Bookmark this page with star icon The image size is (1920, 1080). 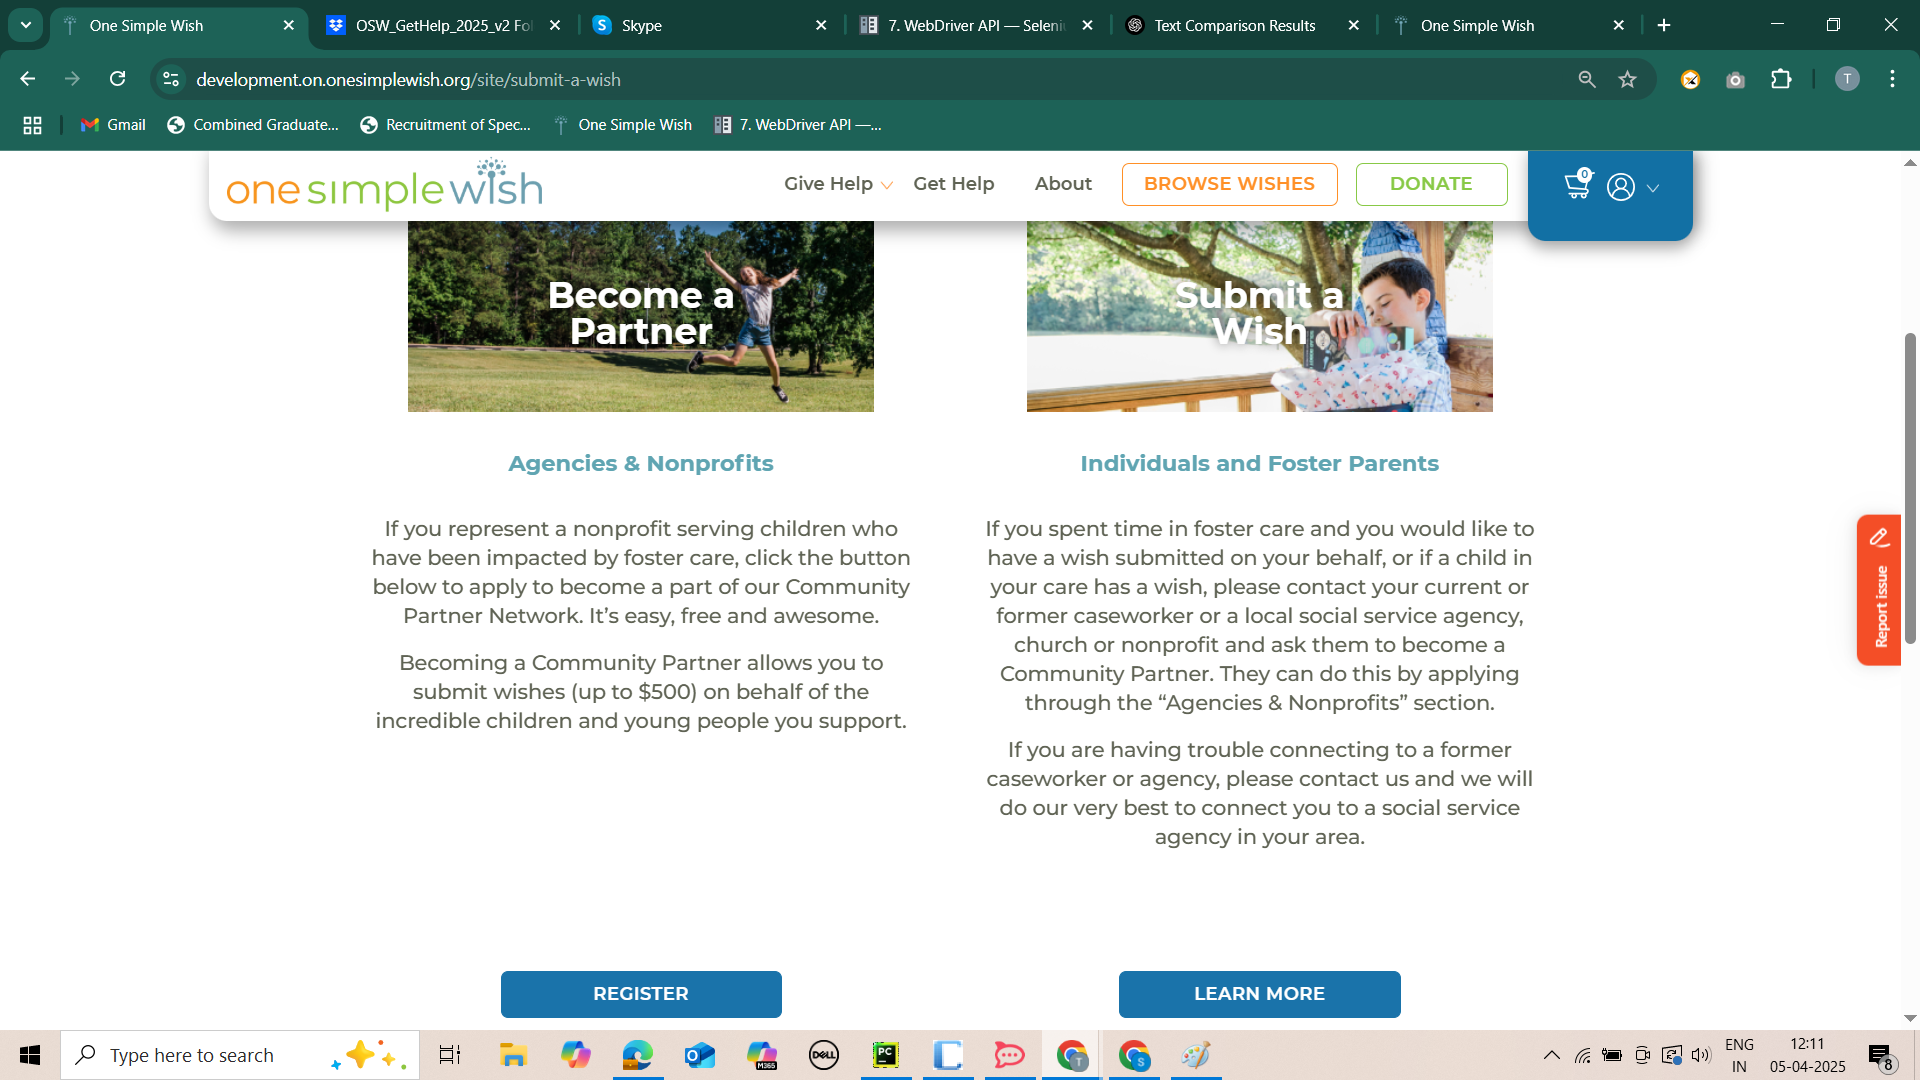coord(1628,79)
